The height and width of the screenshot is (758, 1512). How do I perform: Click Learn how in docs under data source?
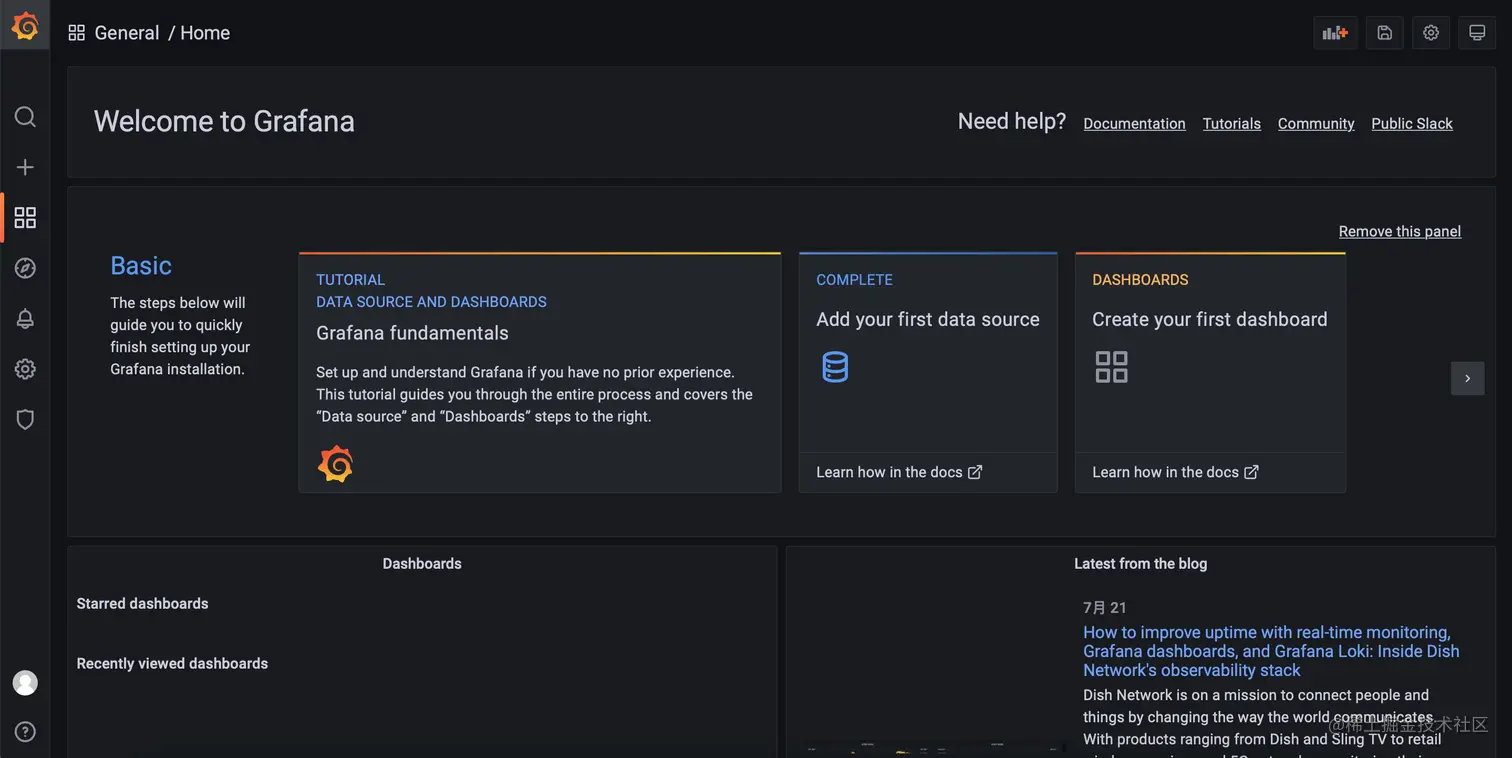click(899, 472)
